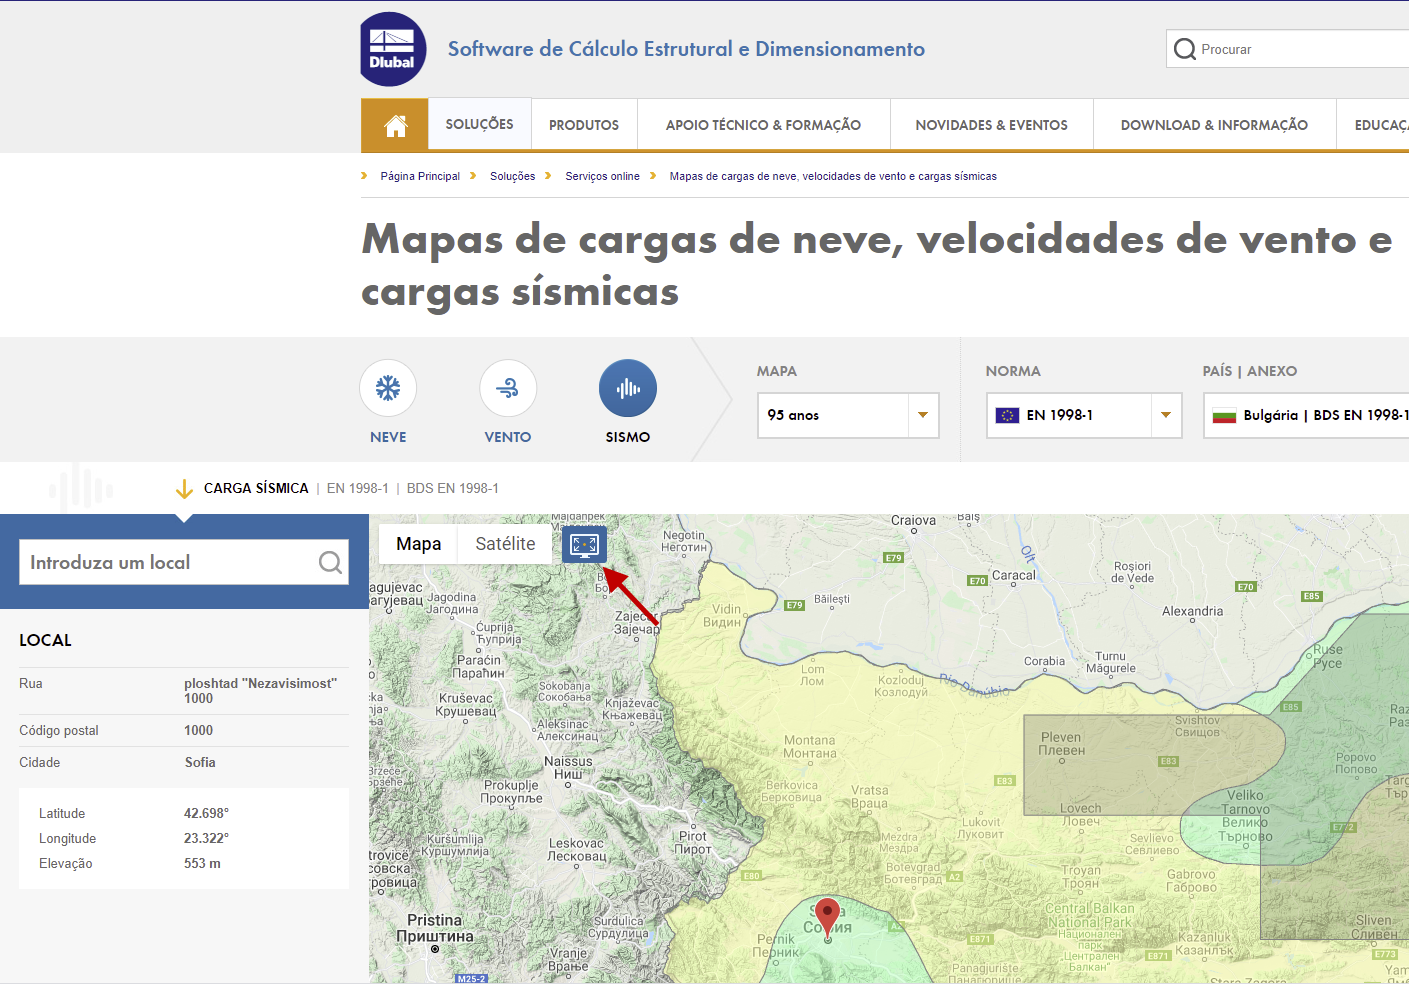Switch back to Mapa view
This screenshot has width=1409, height=985.
click(417, 543)
